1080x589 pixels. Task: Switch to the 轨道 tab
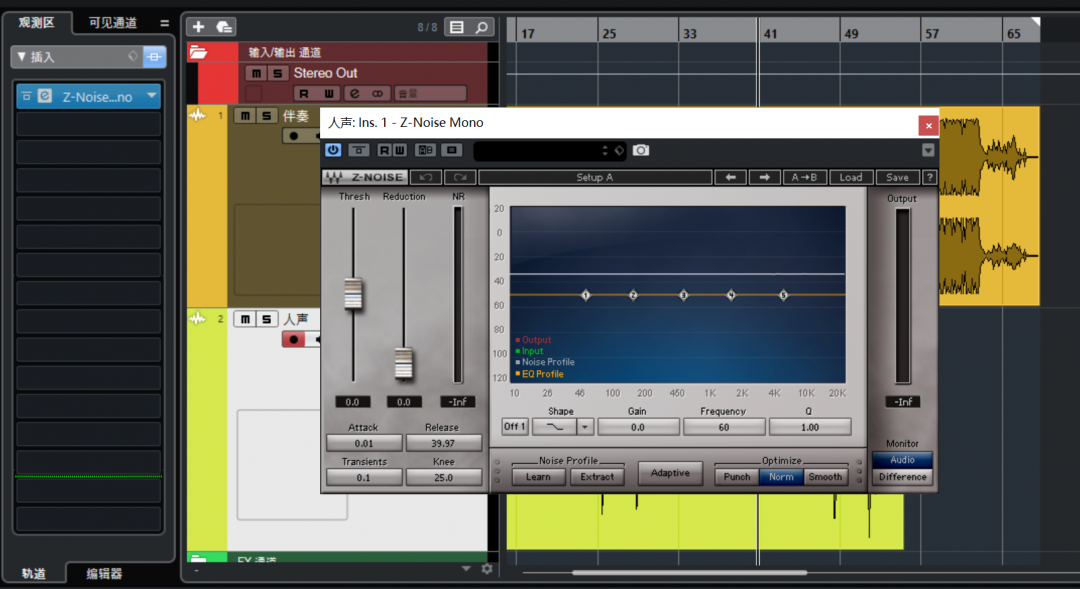point(34,573)
